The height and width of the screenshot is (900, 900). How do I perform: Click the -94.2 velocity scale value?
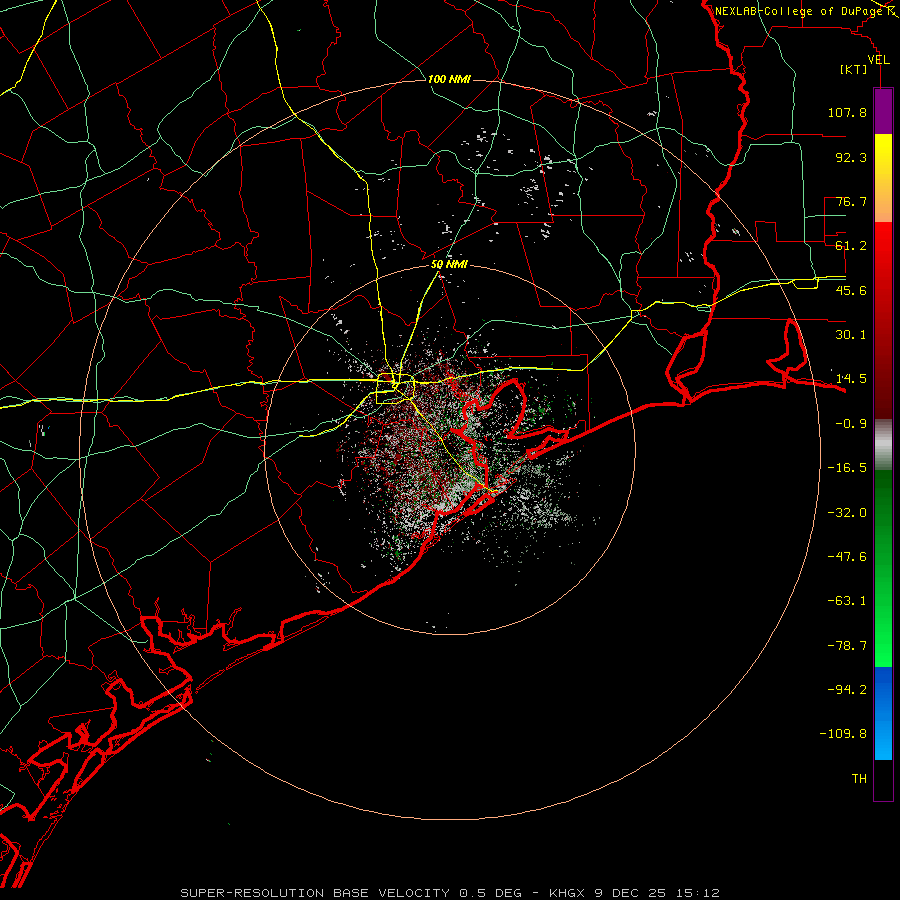847,690
